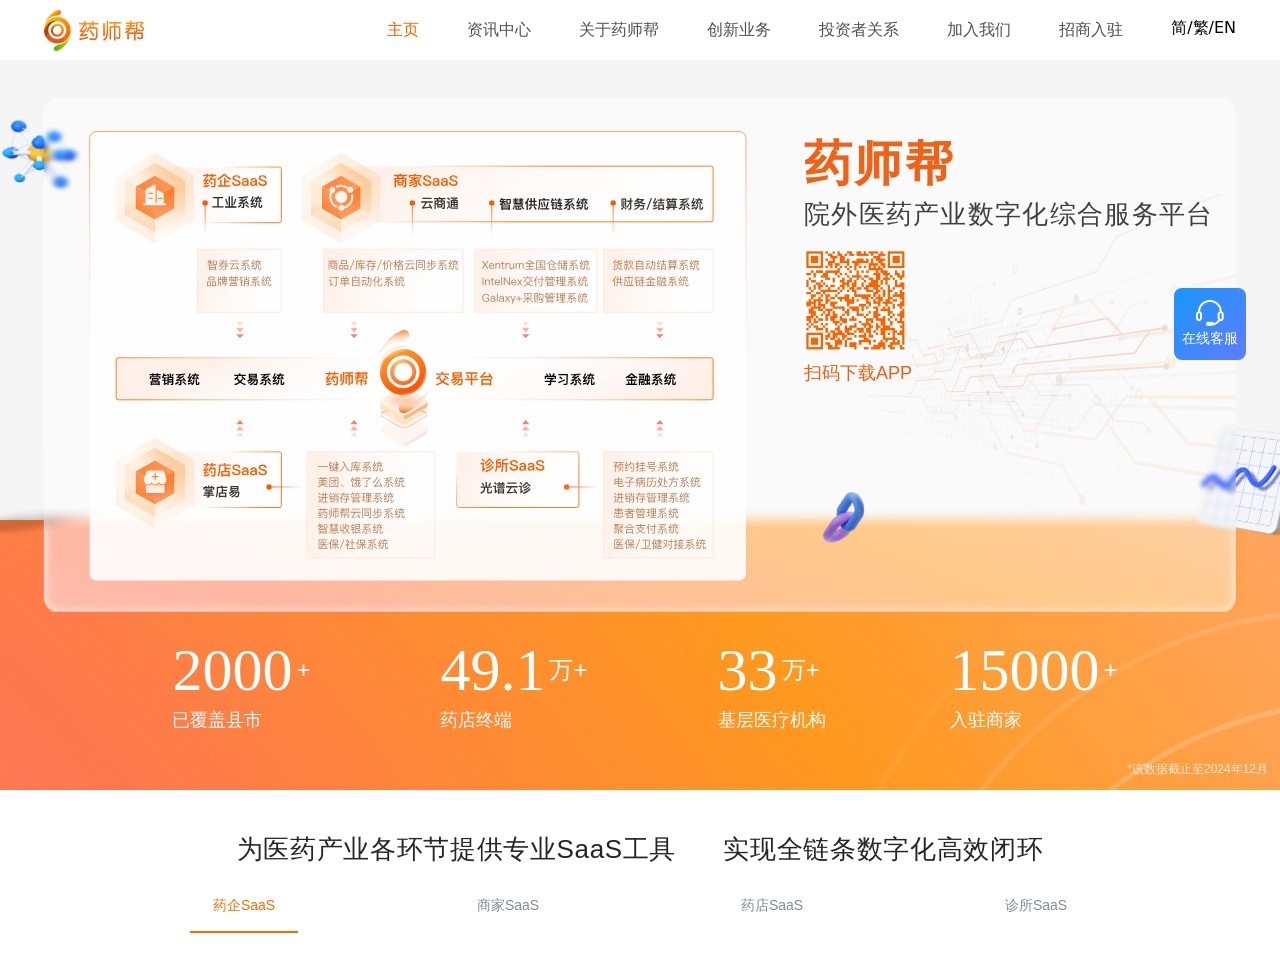Click the APP download QR code

pos(855,300)
